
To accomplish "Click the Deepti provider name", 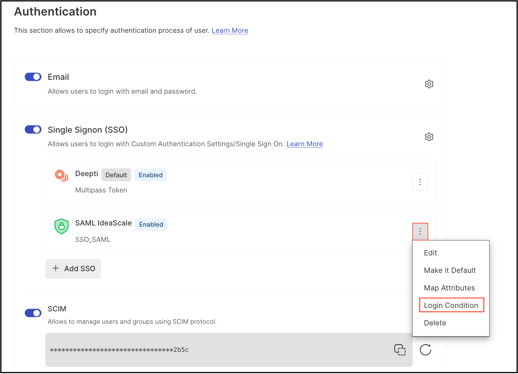I will pyautogui.click(x=87, y=174).
